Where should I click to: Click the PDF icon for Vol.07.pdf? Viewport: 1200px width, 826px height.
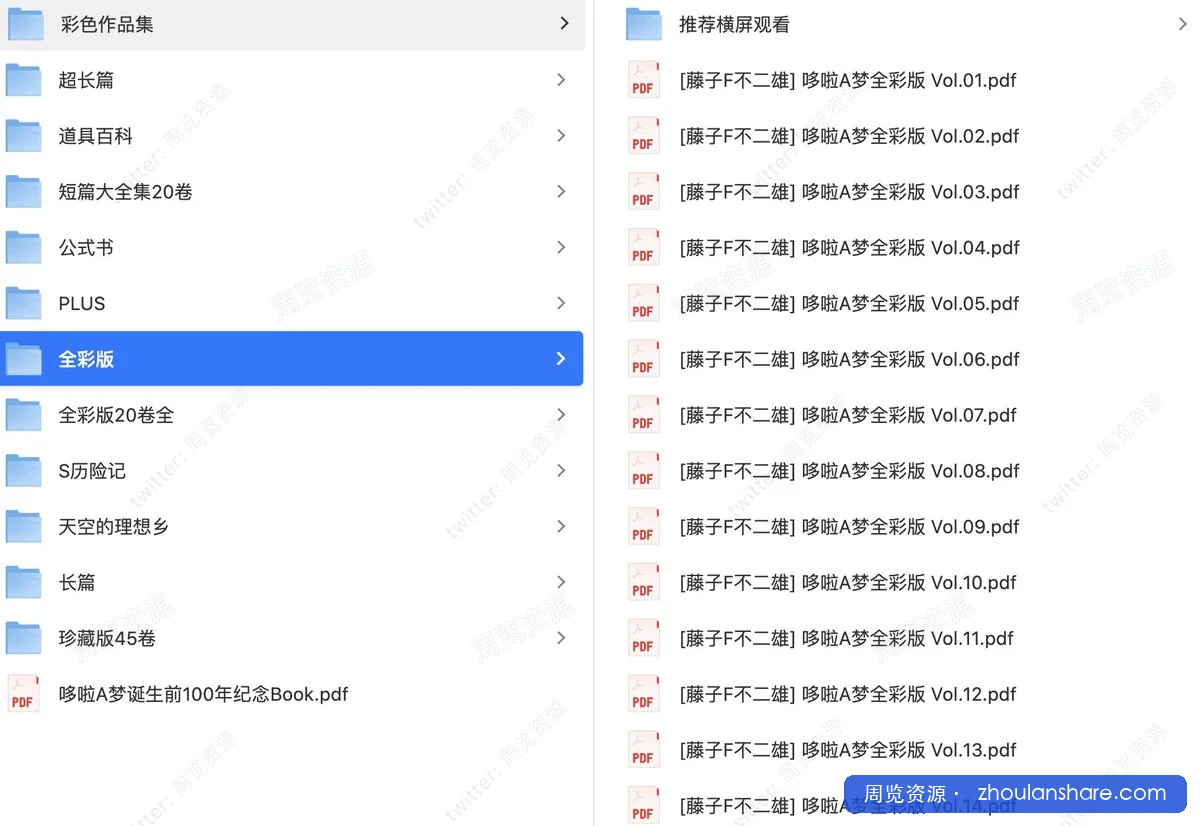coord(643,415)
